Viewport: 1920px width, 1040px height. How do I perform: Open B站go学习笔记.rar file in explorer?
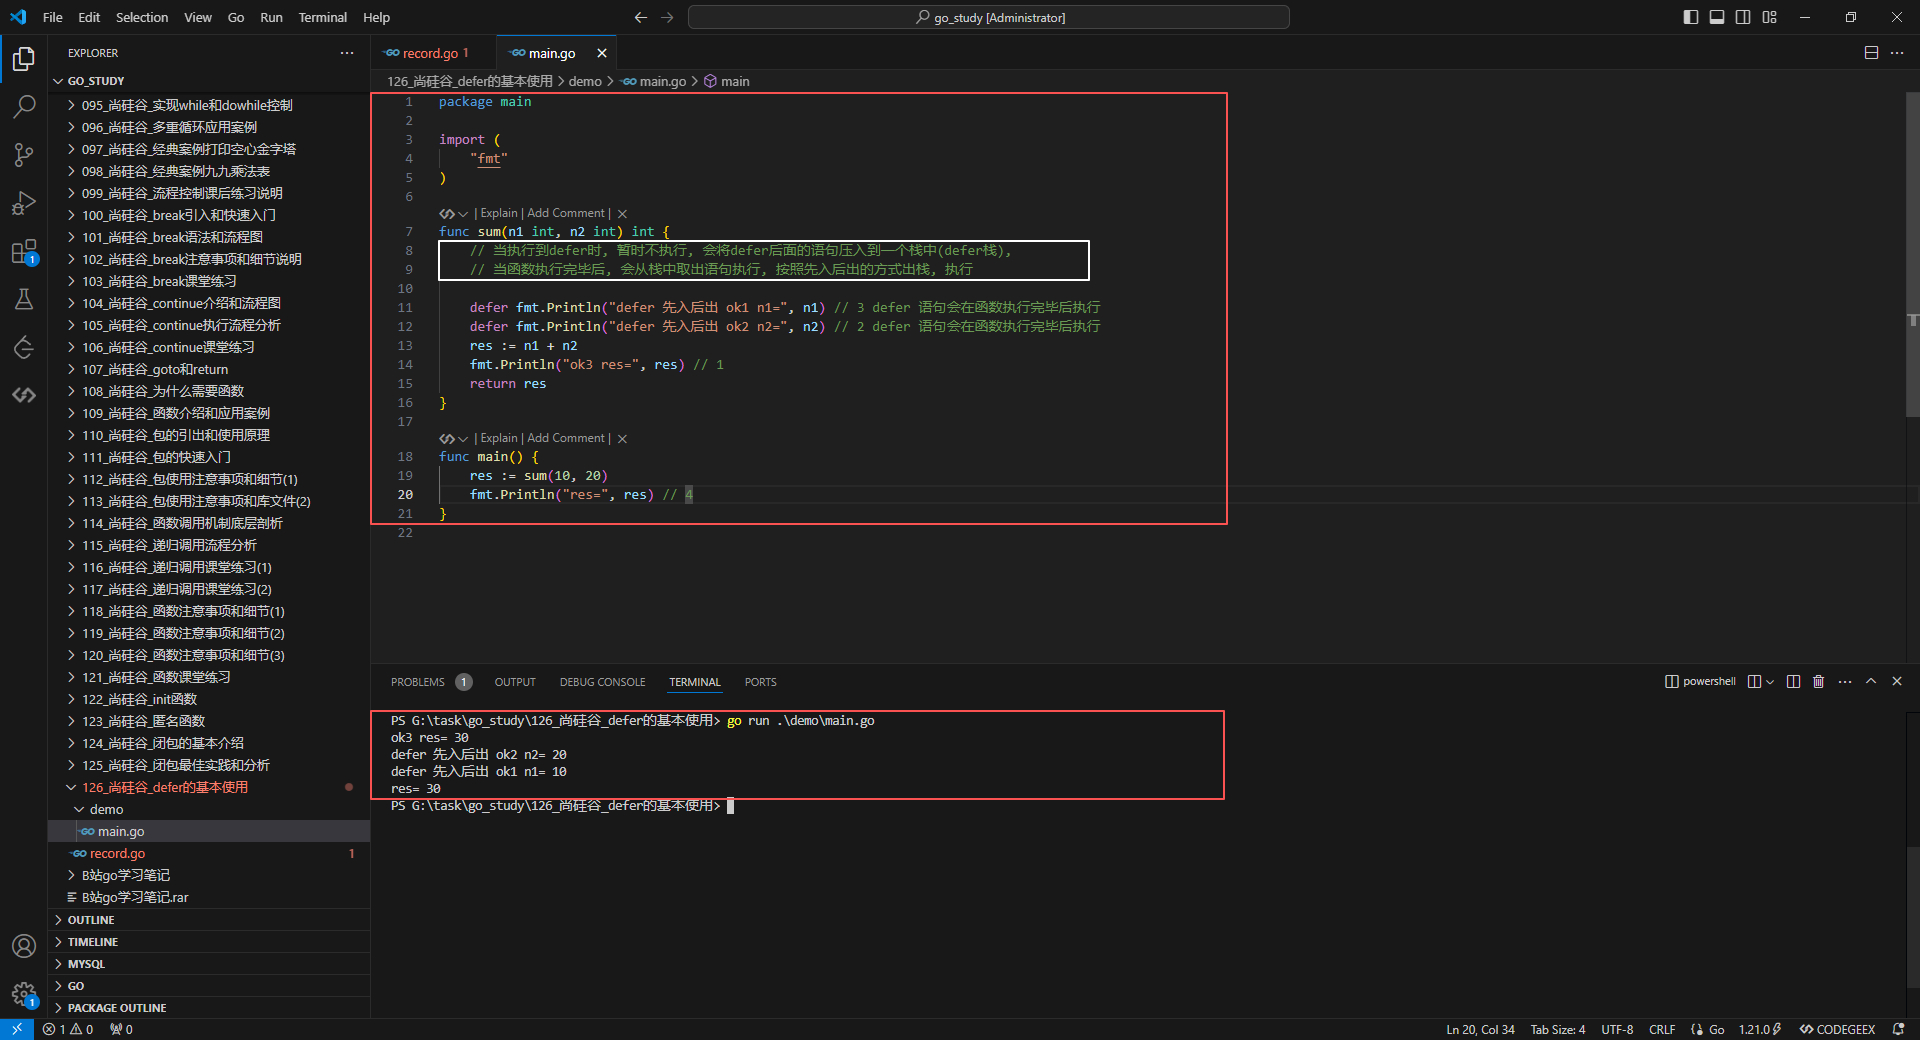(x=209, y=897)
